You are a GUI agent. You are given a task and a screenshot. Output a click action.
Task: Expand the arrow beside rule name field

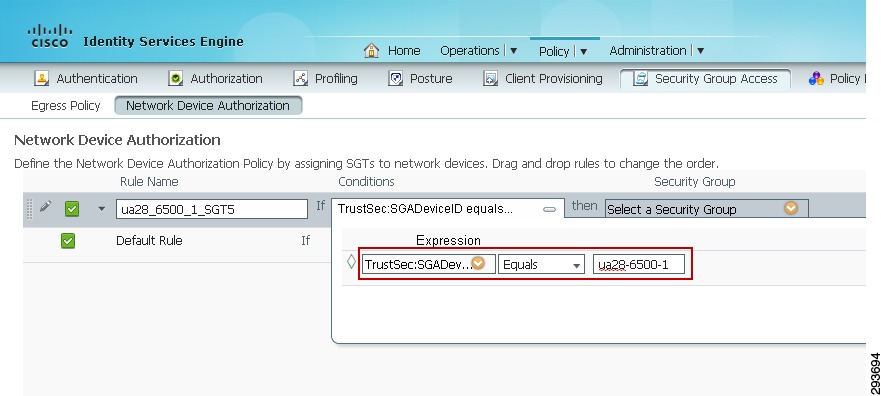pyautogui.click(x=102, y=209)
